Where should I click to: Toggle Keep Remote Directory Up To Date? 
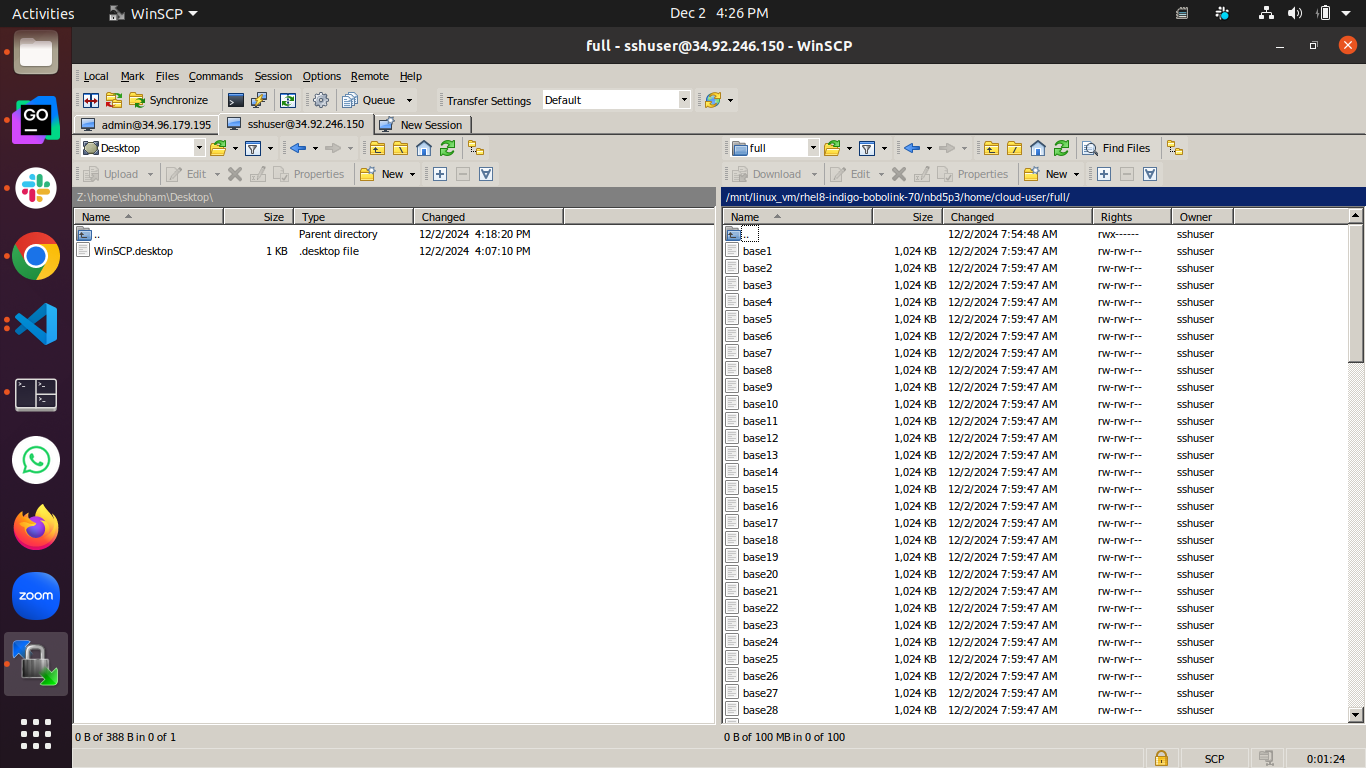[x=288, y=100]
